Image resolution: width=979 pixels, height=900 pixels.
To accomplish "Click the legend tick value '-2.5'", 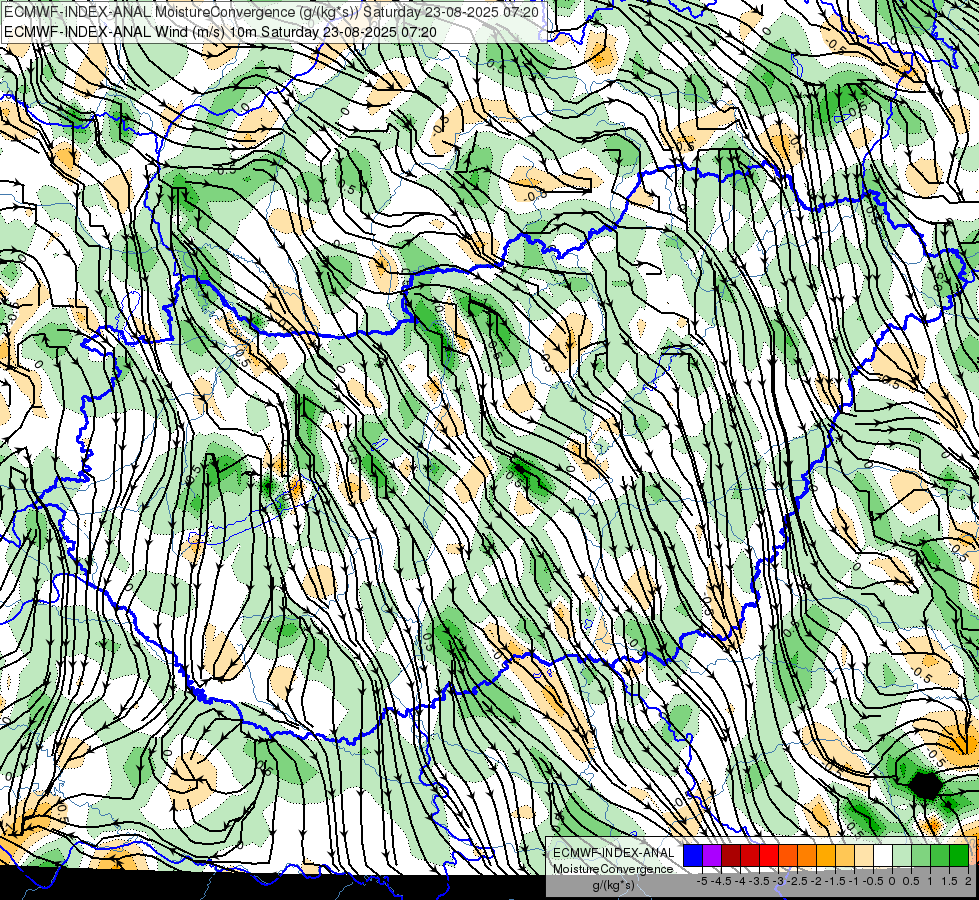I will (797, 881).
